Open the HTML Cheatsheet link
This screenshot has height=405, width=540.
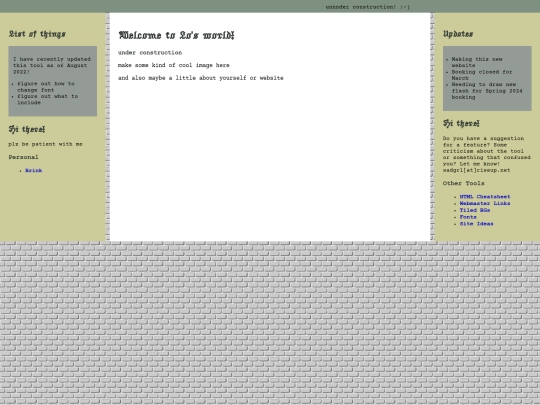(485, 197)
